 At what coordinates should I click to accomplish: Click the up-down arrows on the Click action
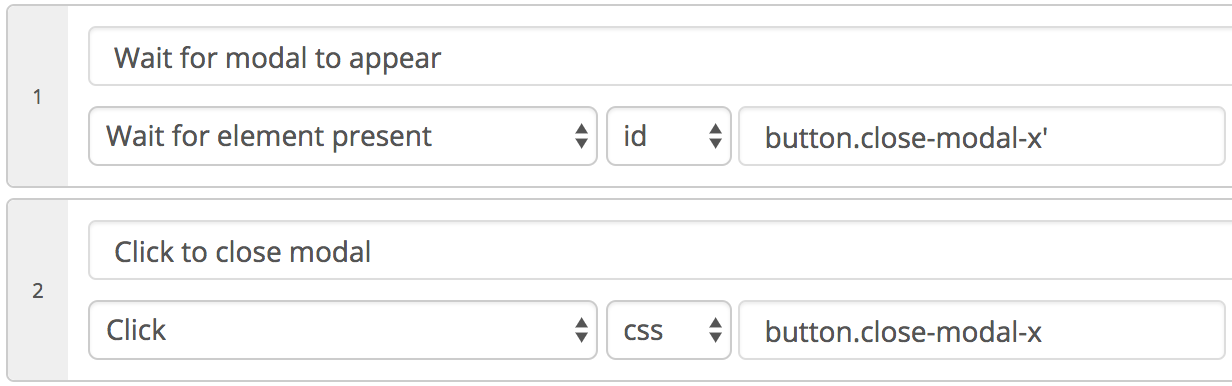[x=581, y=330]
